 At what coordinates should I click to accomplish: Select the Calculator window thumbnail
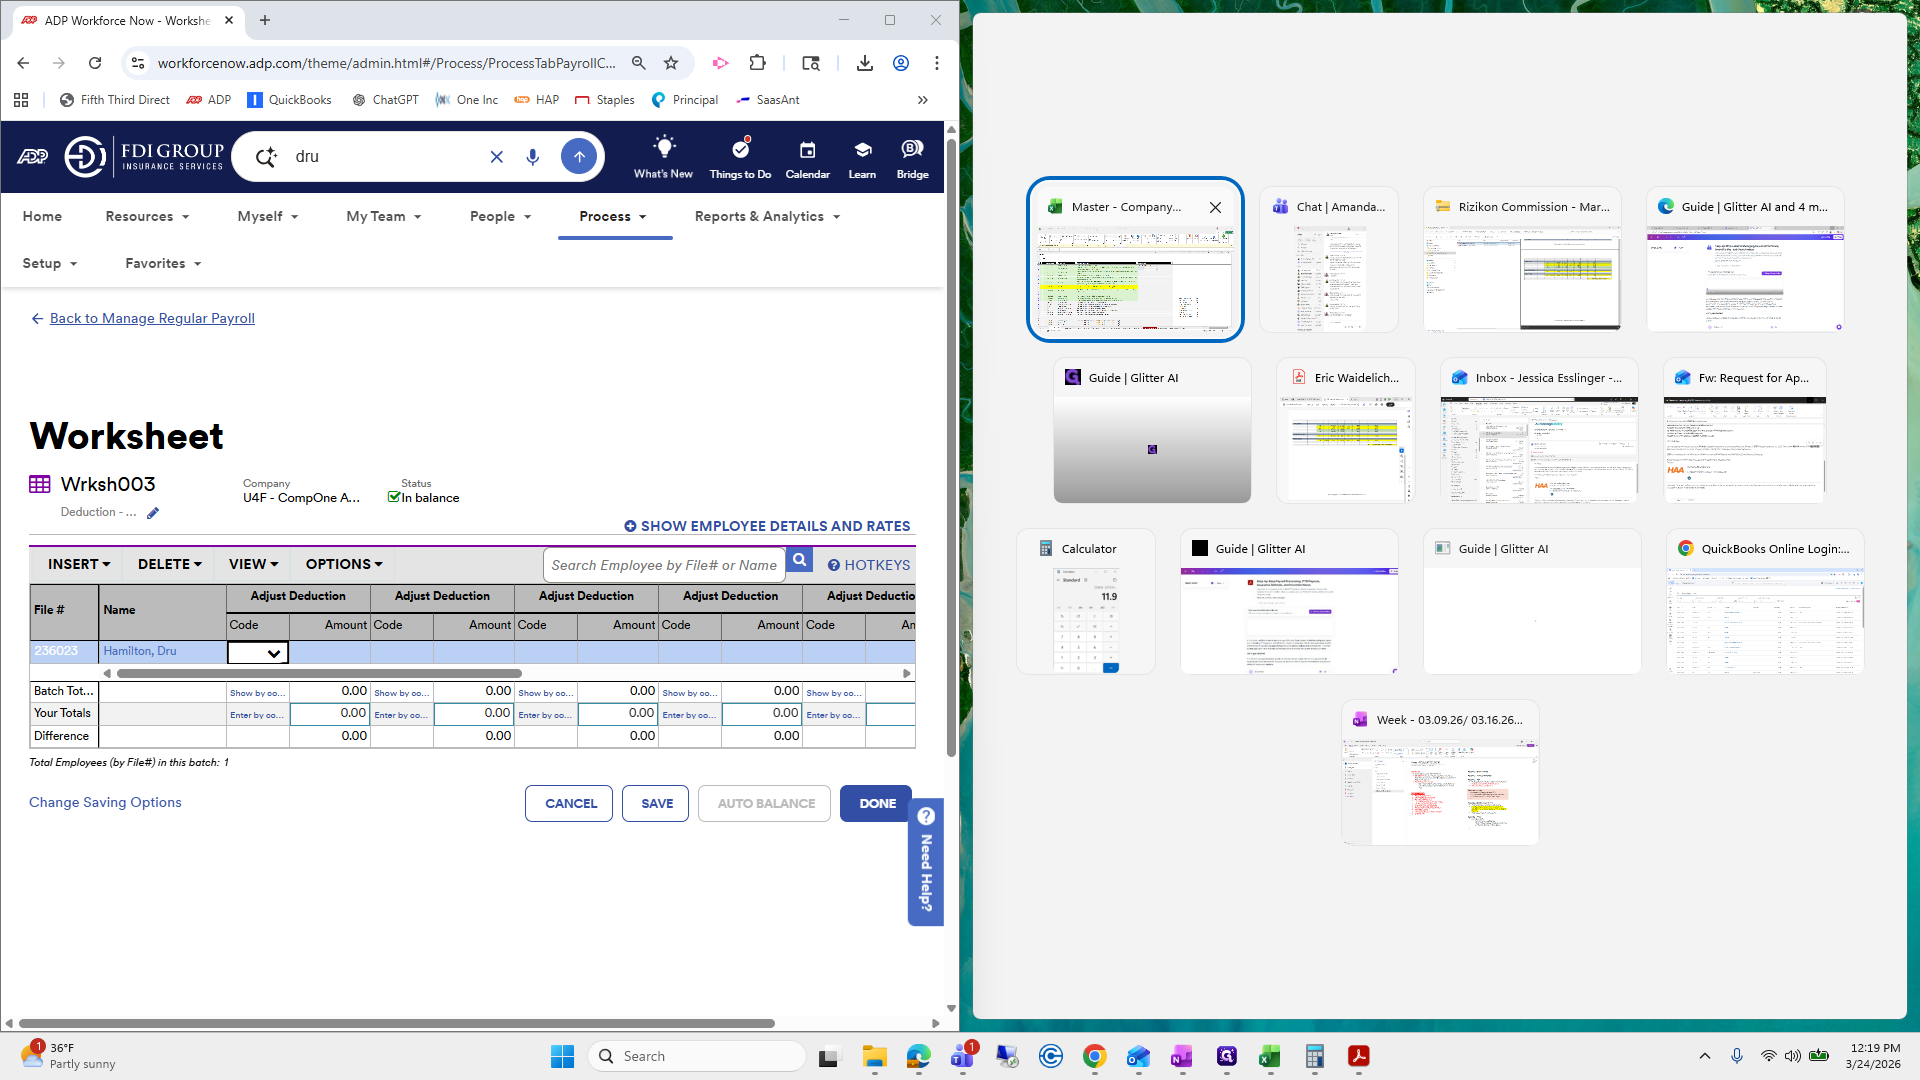point(1086,602)
